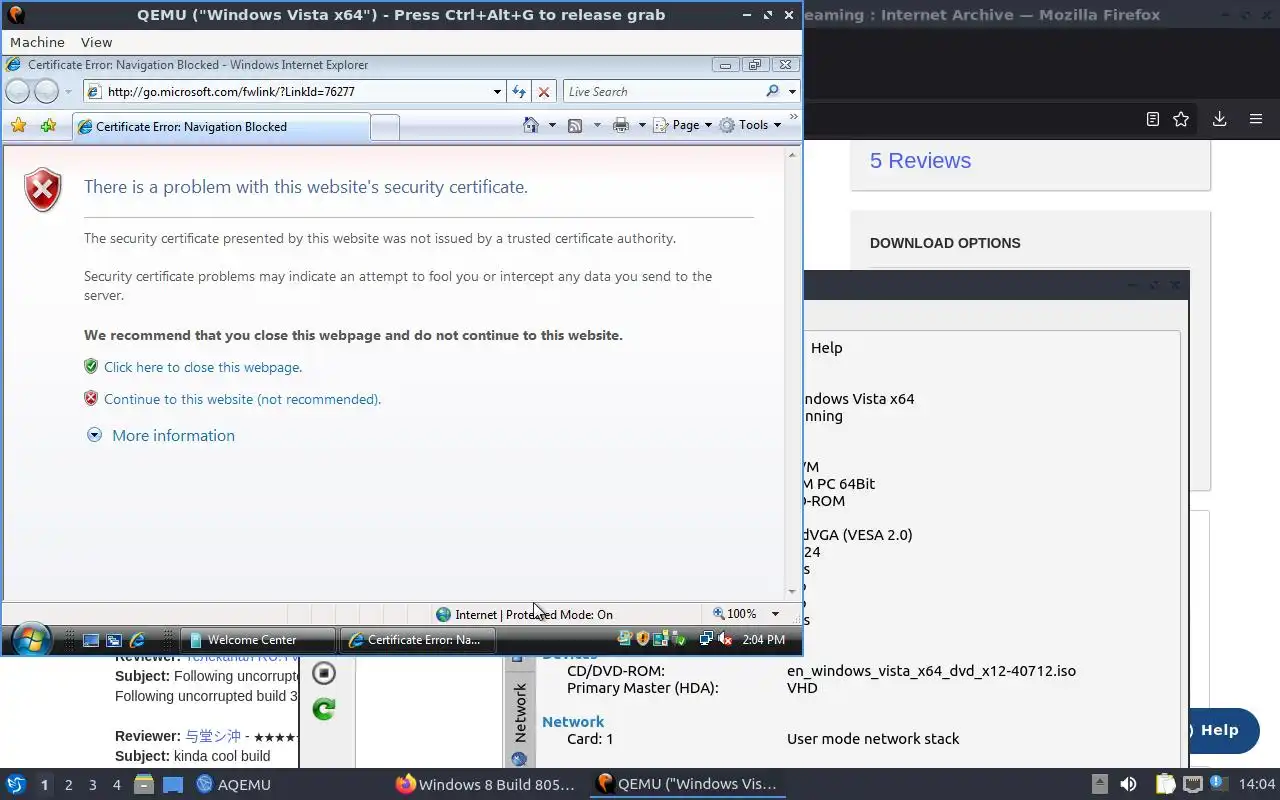1280x800 pixels.
Task: Click 'Continue to this website (not recommended)' link
Action: click(x=242, y=399)
